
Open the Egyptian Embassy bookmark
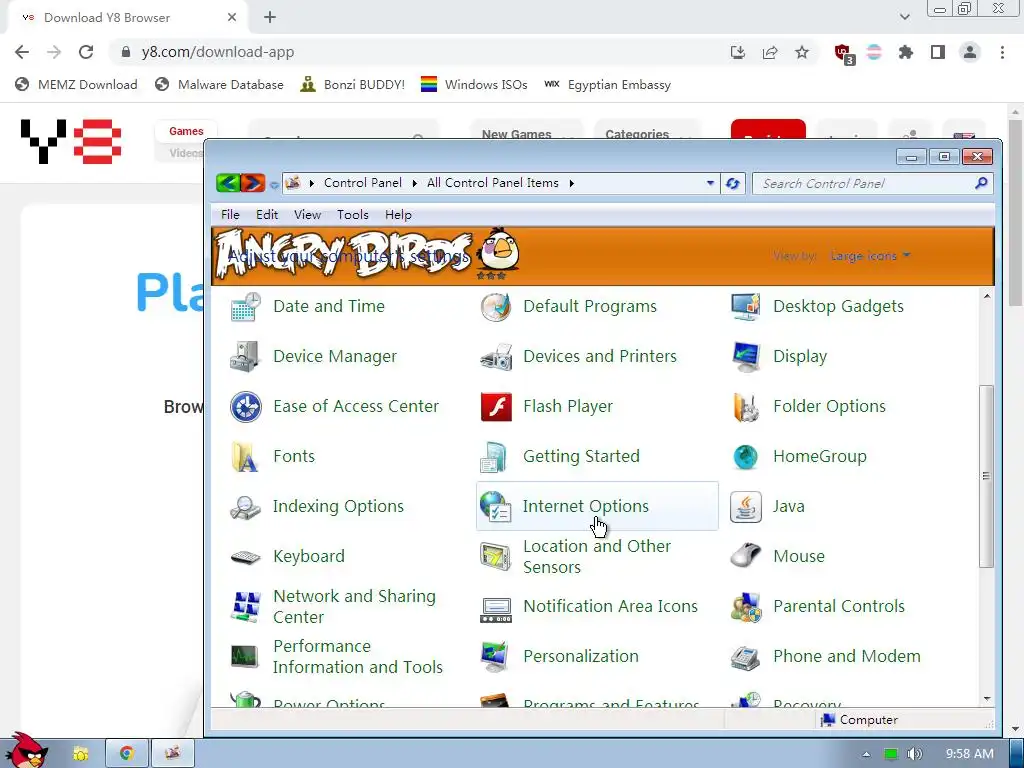tap(607, 85)
